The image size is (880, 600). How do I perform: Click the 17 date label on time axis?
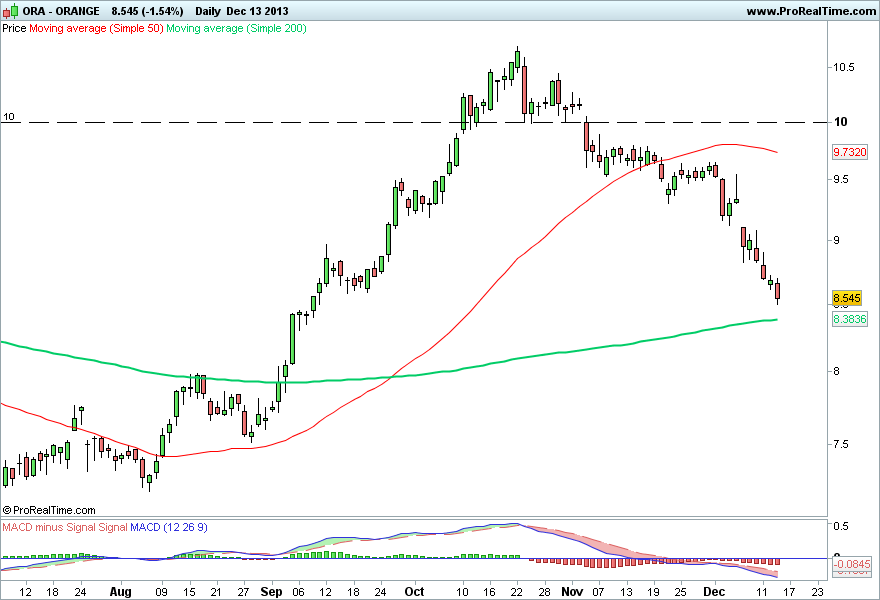789,592
